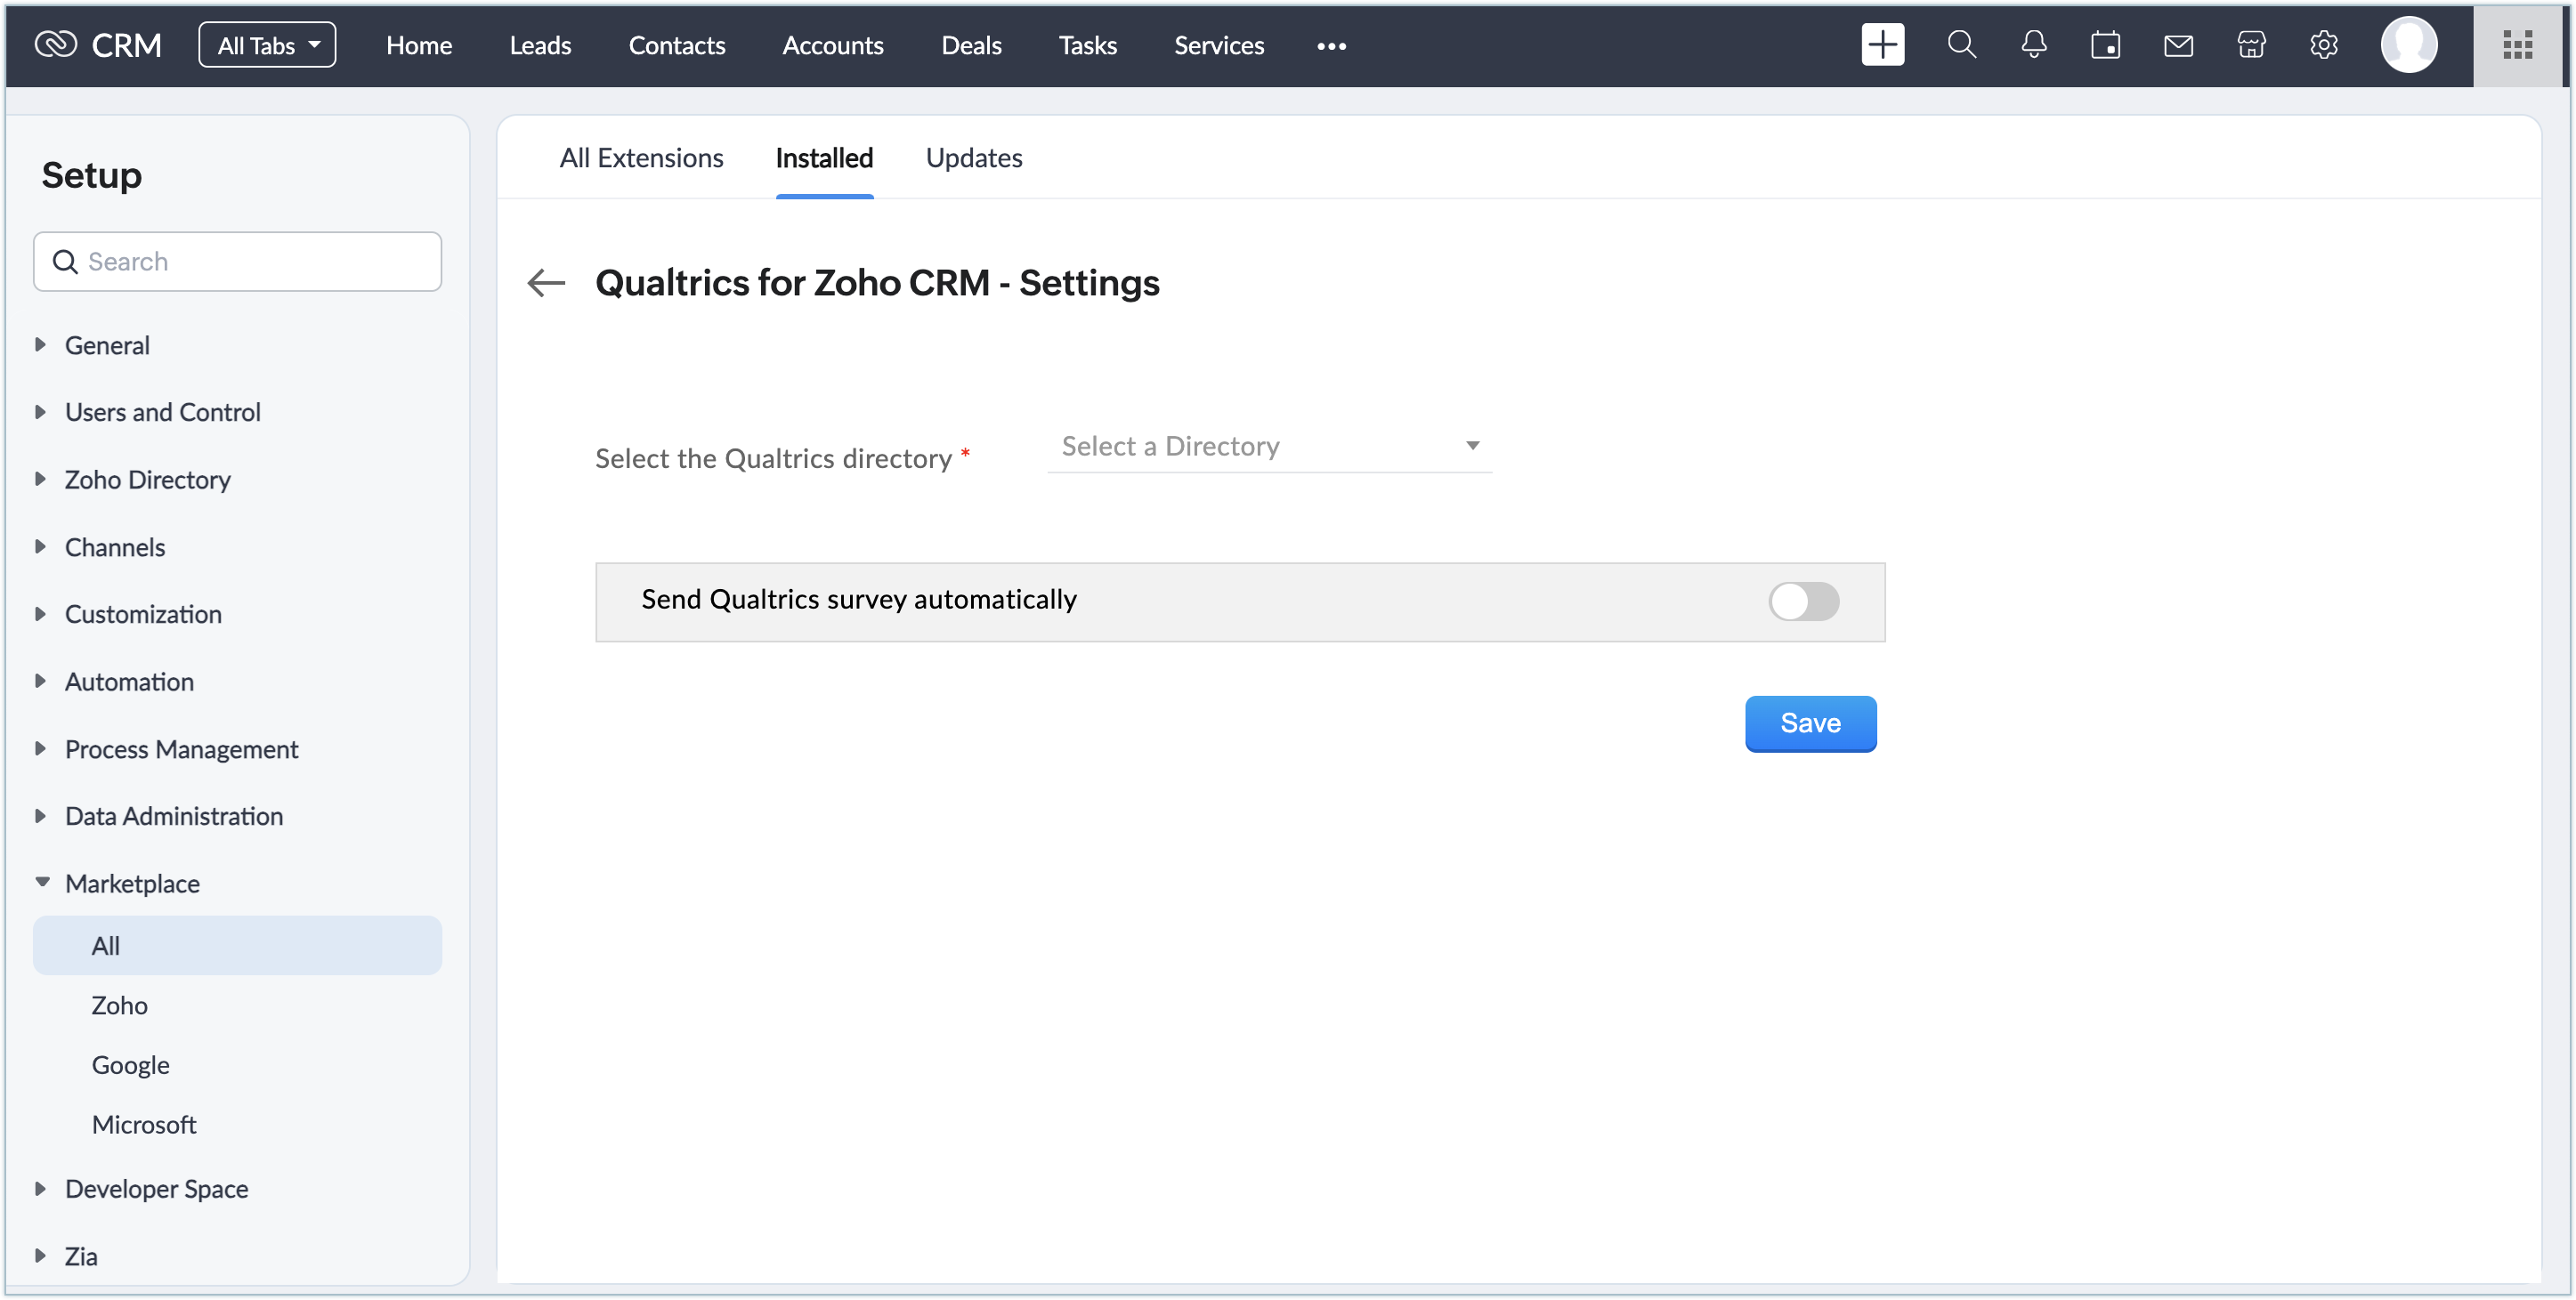Screen dimensions: 2576x1300
Task: Open the calendar icon in header
Action: (x=2105, y=45)
